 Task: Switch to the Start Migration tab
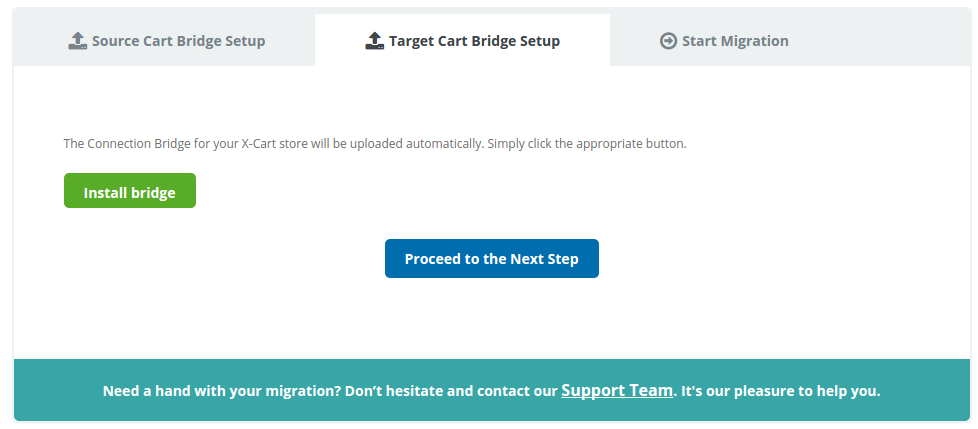click(724, 41)
